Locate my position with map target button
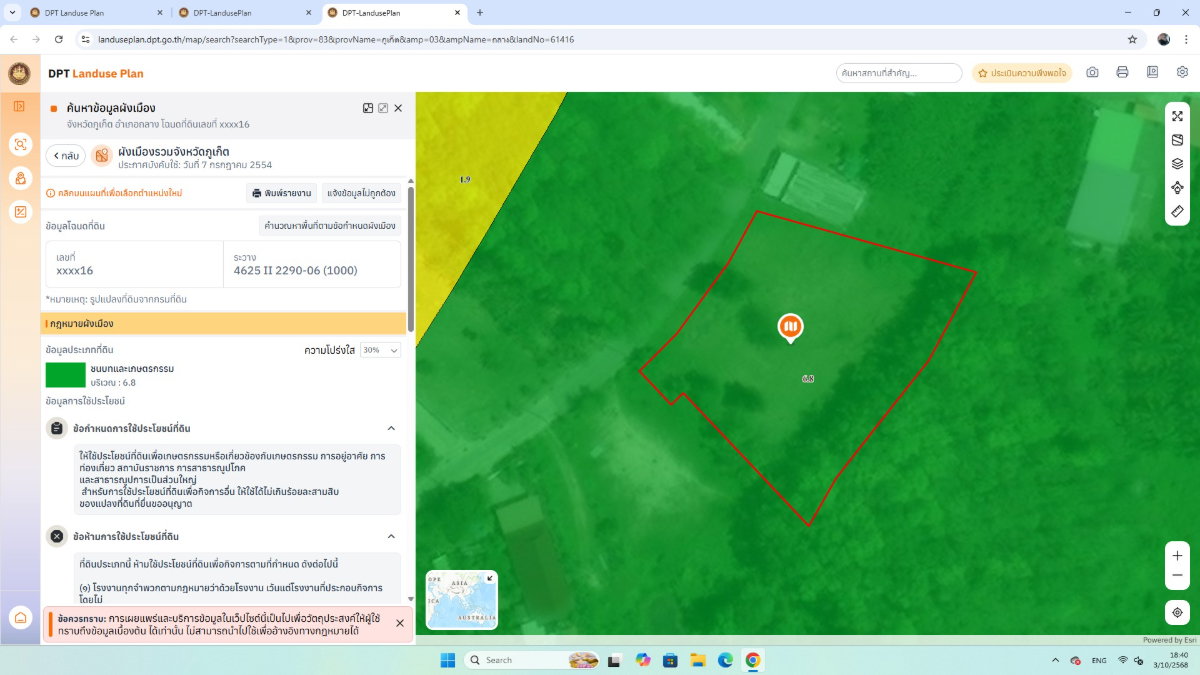The image size is (1200, 675). point(1177,612)
